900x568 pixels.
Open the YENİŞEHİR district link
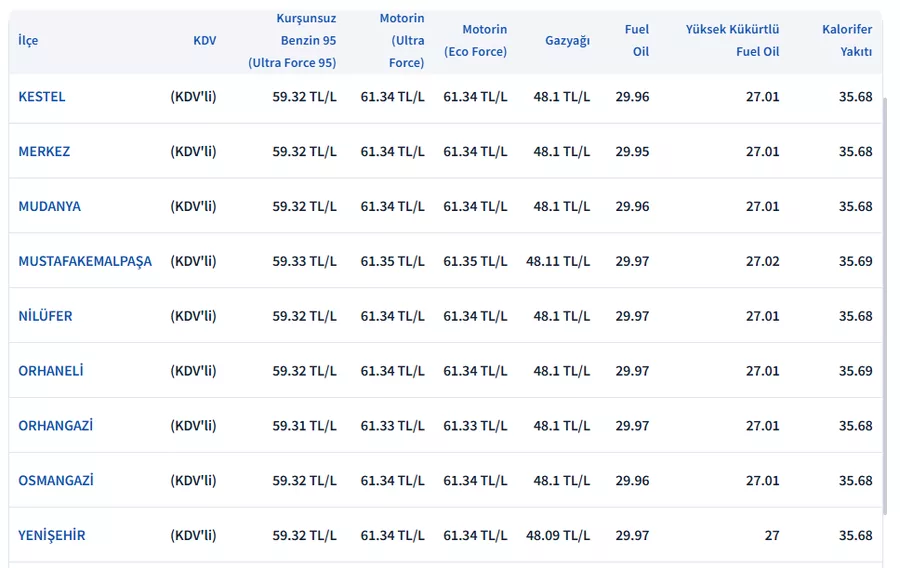click(51, 536)
